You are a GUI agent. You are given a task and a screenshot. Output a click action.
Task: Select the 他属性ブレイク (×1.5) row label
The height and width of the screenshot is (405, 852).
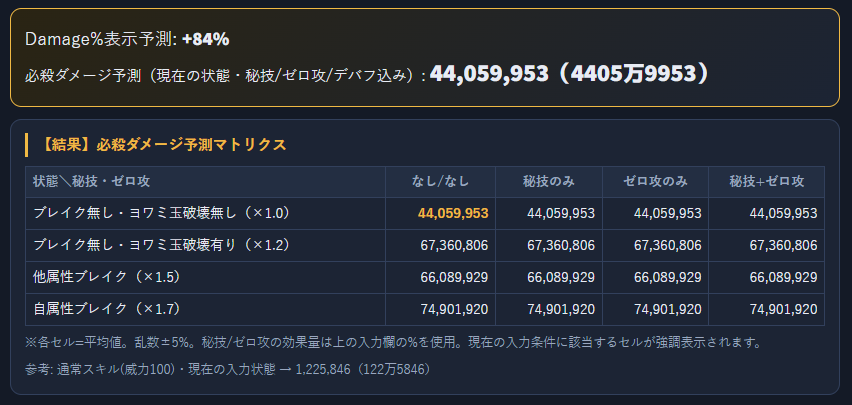[106, 277]
